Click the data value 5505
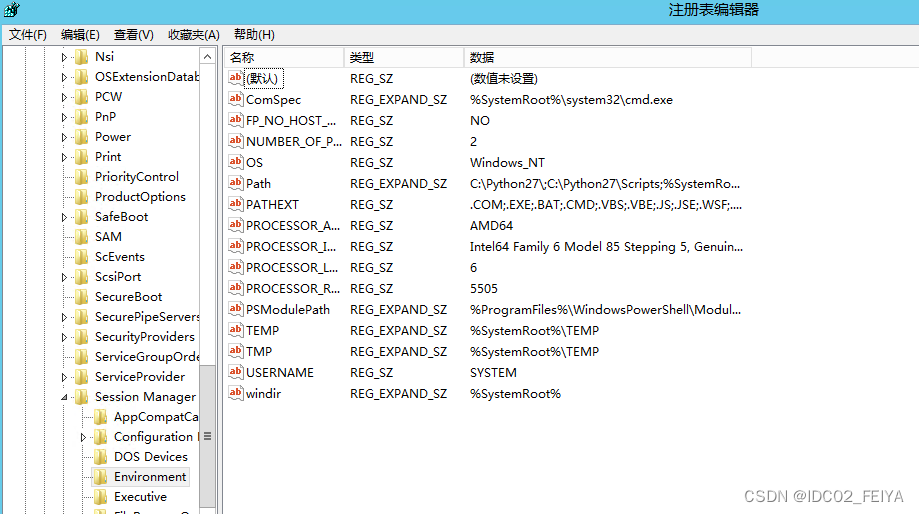 [484, 288]
